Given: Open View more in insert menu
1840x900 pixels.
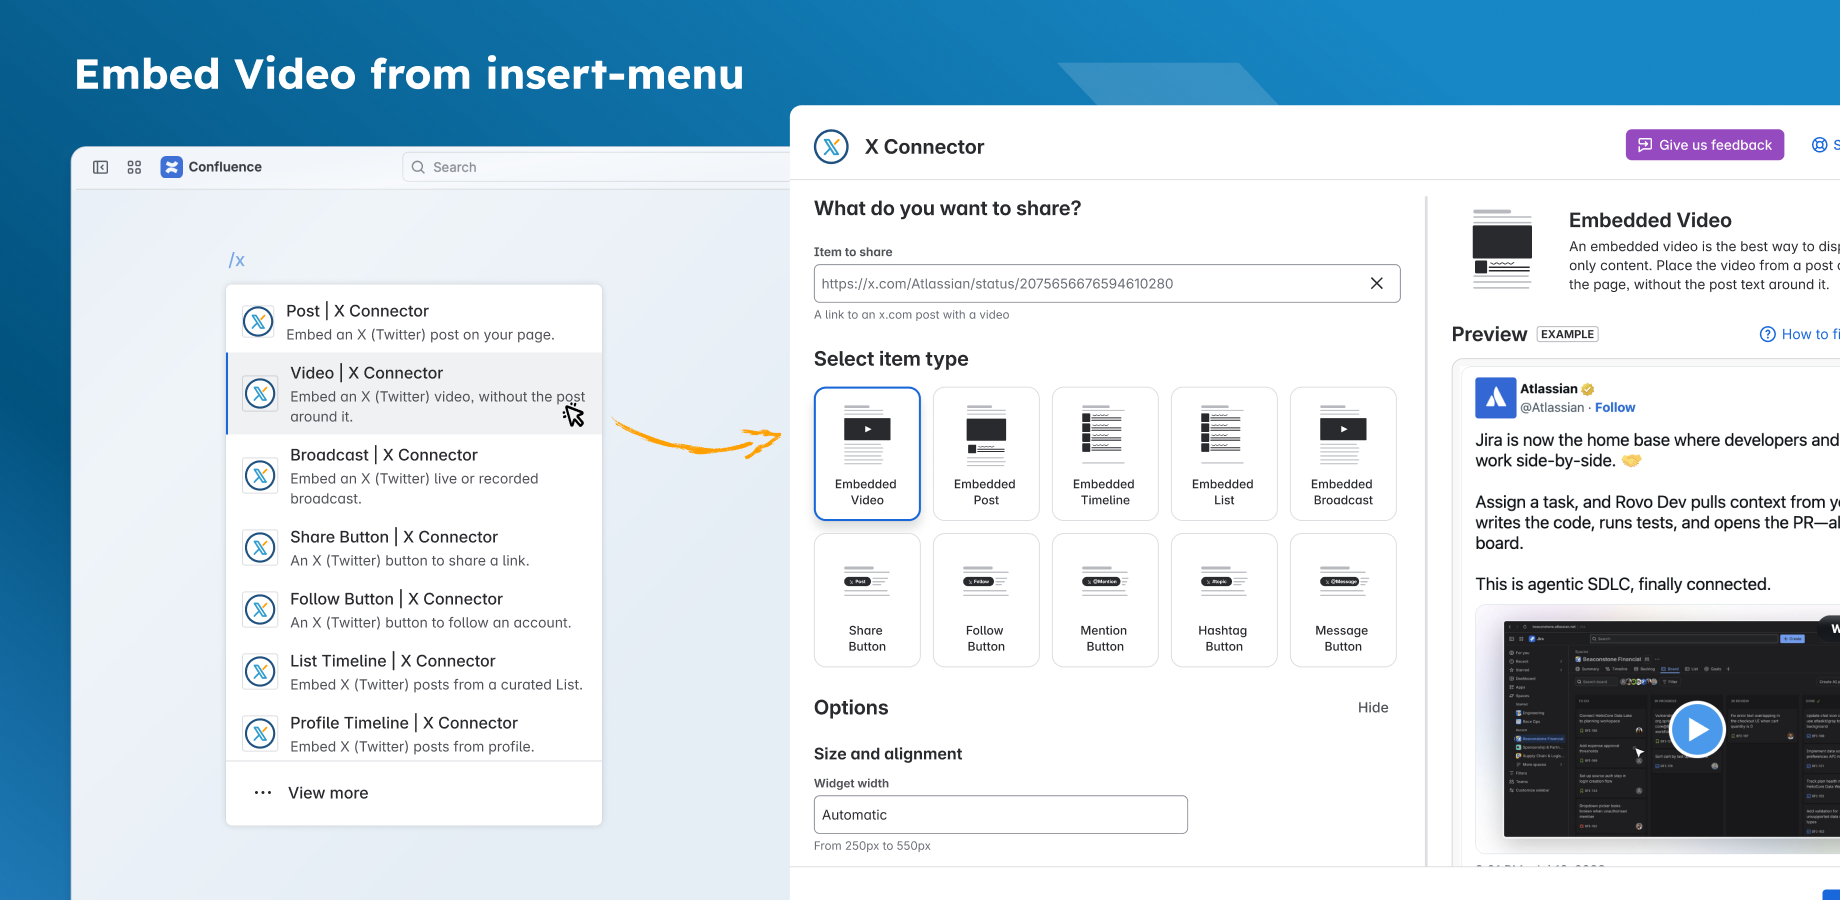Looking at the screenshot, I should tap(414, 793).
